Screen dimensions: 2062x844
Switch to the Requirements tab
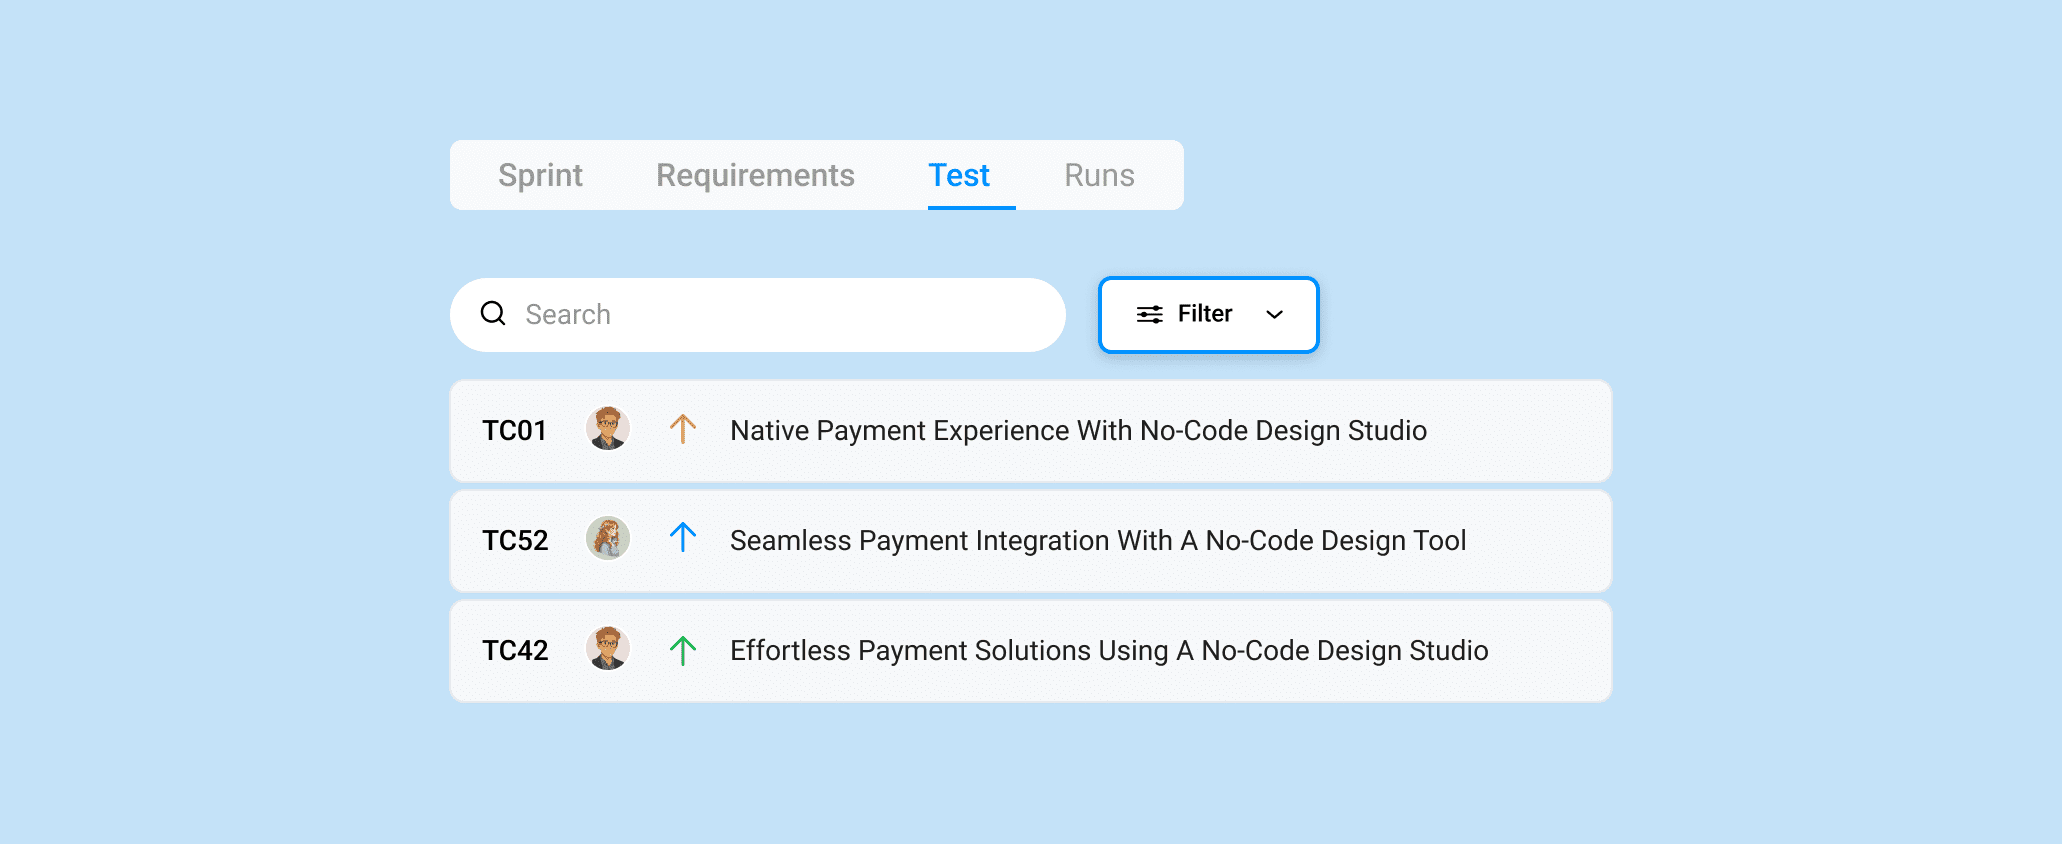(x=755, y=175)
